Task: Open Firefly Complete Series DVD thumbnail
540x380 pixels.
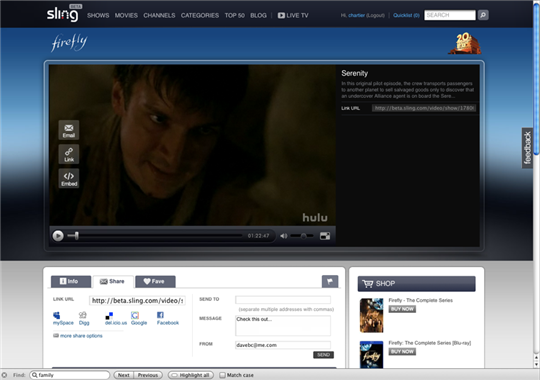Action: 372,316
